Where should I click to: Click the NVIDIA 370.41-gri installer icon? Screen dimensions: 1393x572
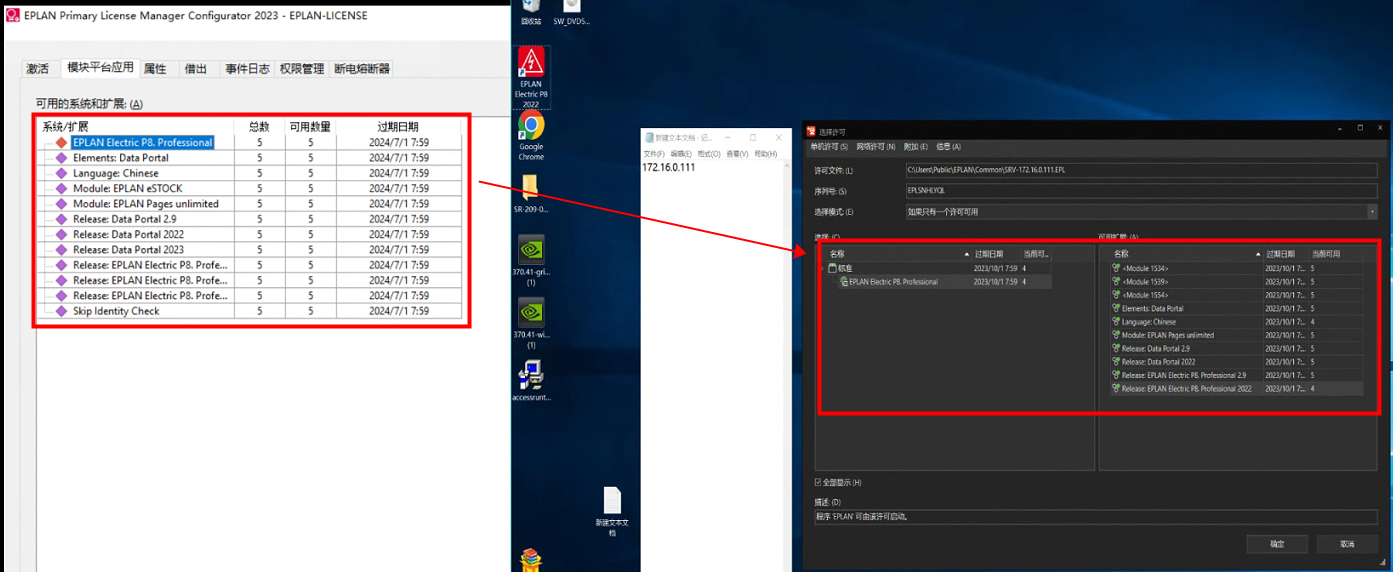coord(531,249)
